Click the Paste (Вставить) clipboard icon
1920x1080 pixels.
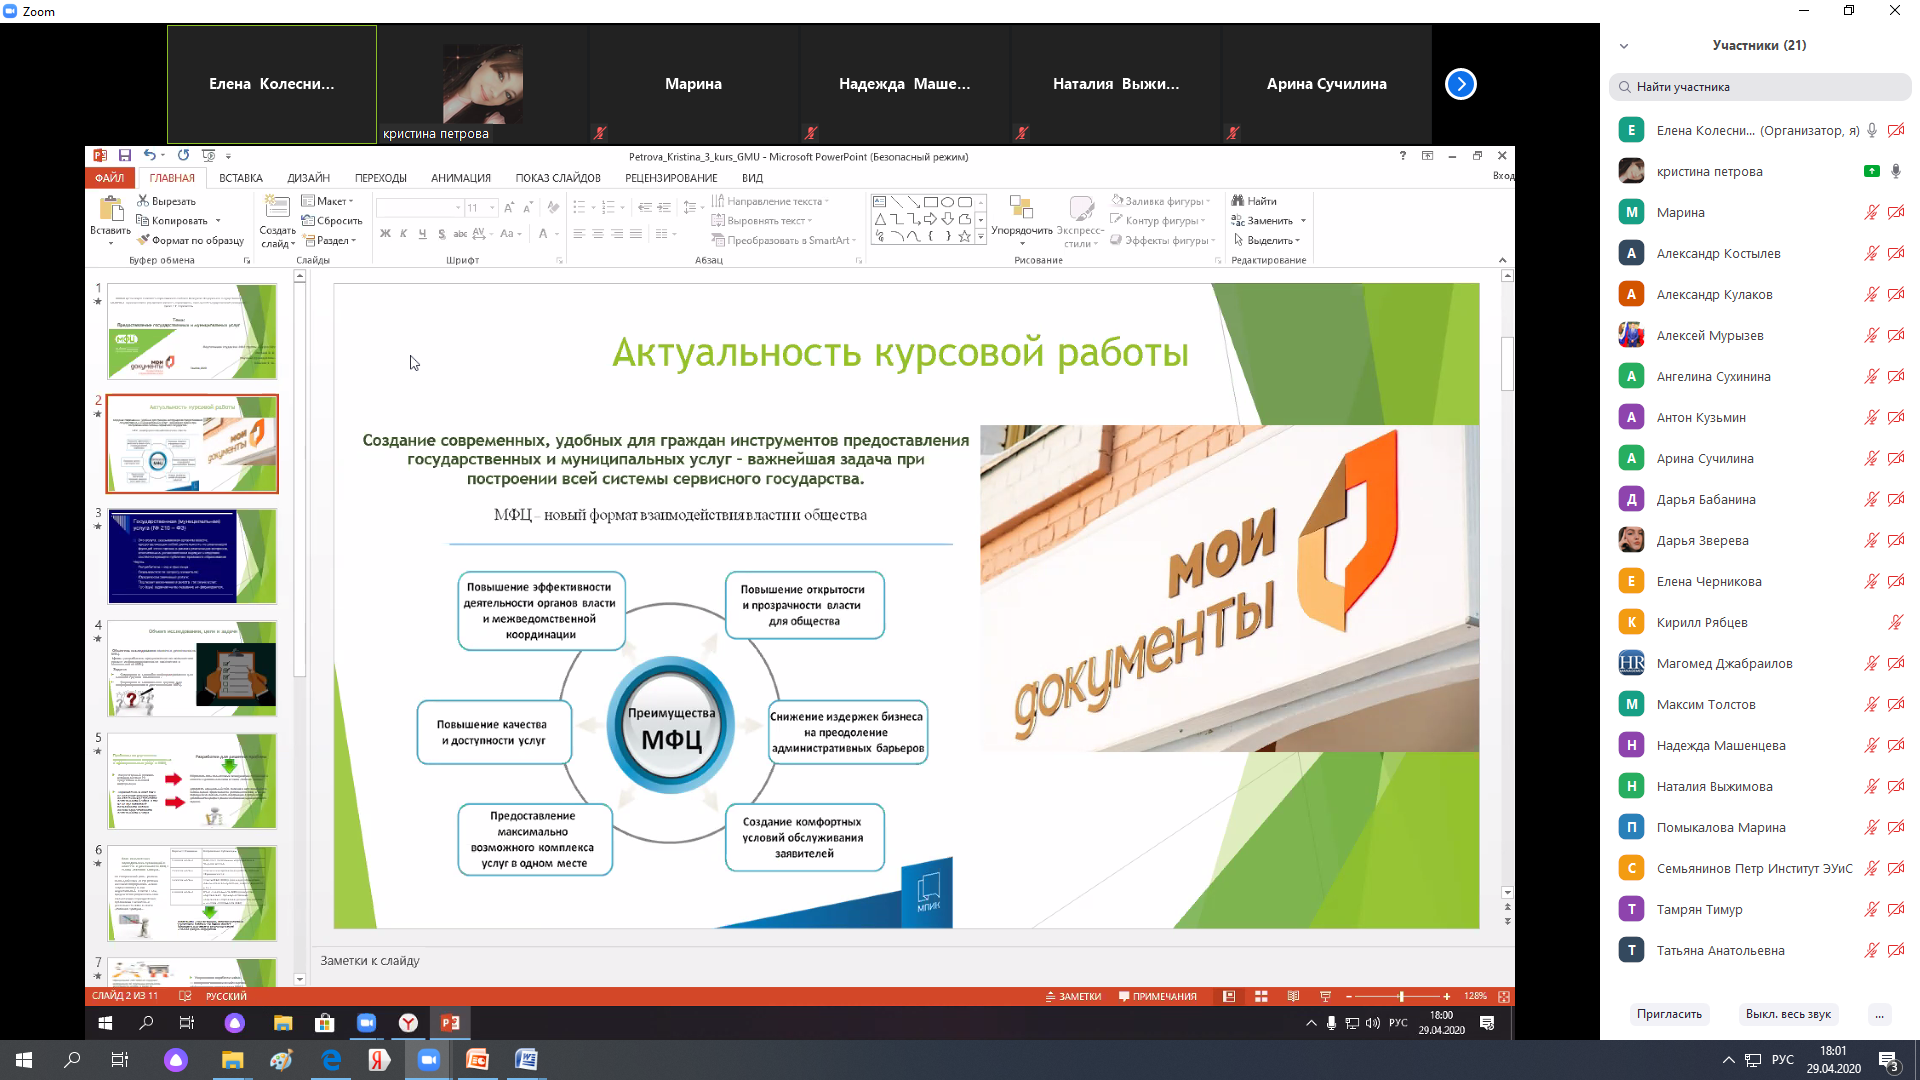pos(110,209)
